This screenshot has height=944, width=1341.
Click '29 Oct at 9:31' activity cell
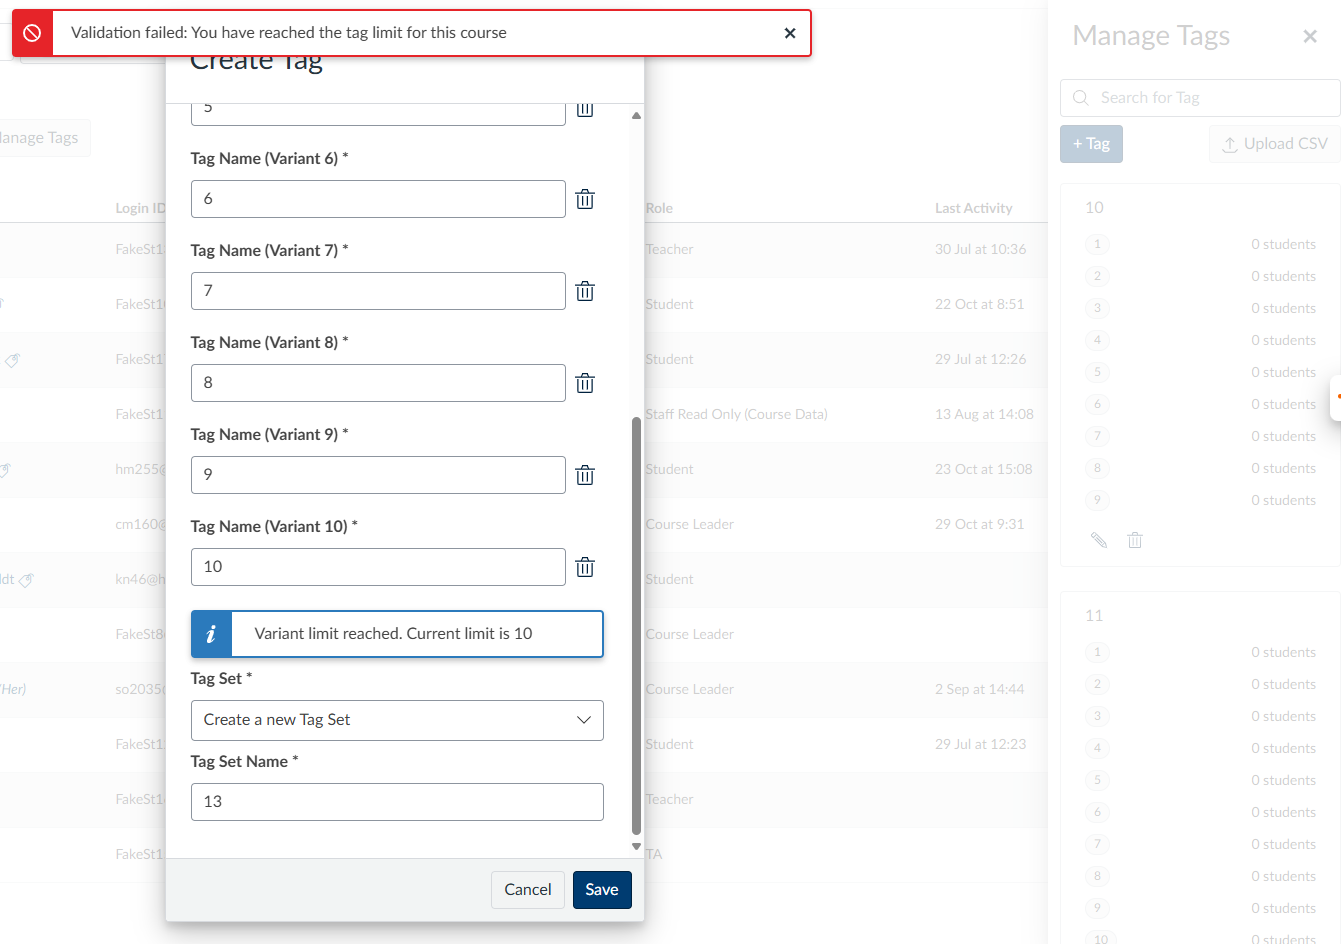[979, 524]
